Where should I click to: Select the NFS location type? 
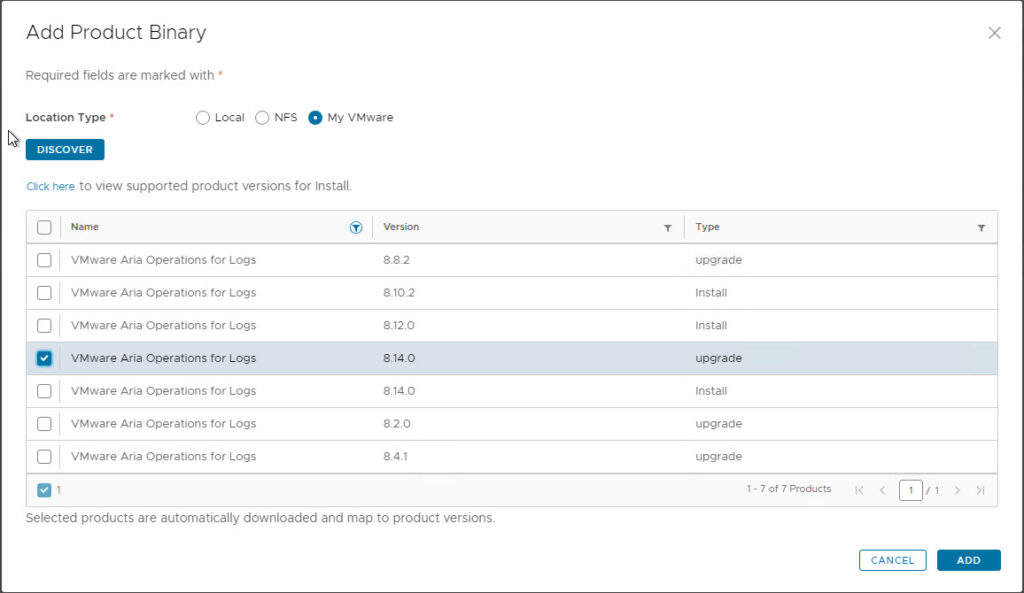[261, 117]
